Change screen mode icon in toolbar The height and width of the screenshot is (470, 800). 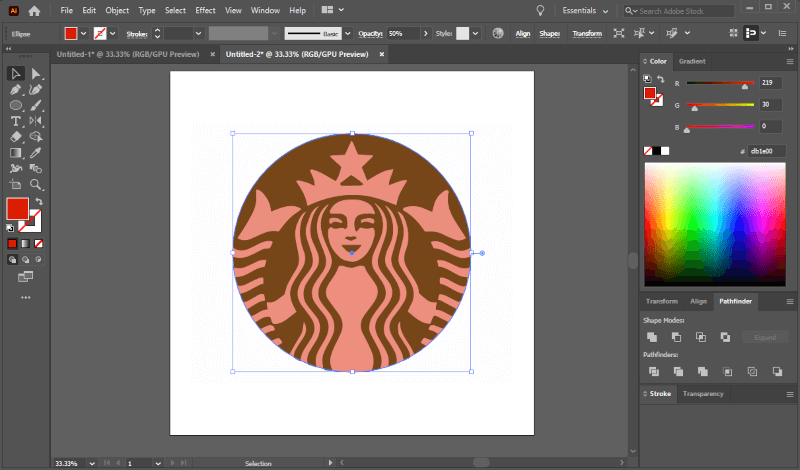pyautogui.click(x=26, y=277)
